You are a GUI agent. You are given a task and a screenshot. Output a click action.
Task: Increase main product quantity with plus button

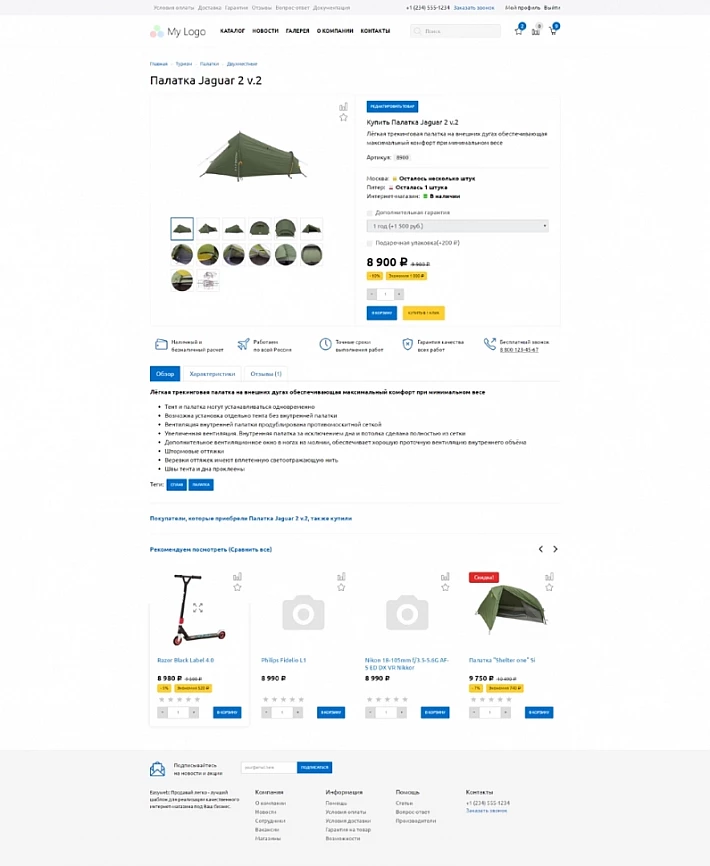tap(399, 294)
